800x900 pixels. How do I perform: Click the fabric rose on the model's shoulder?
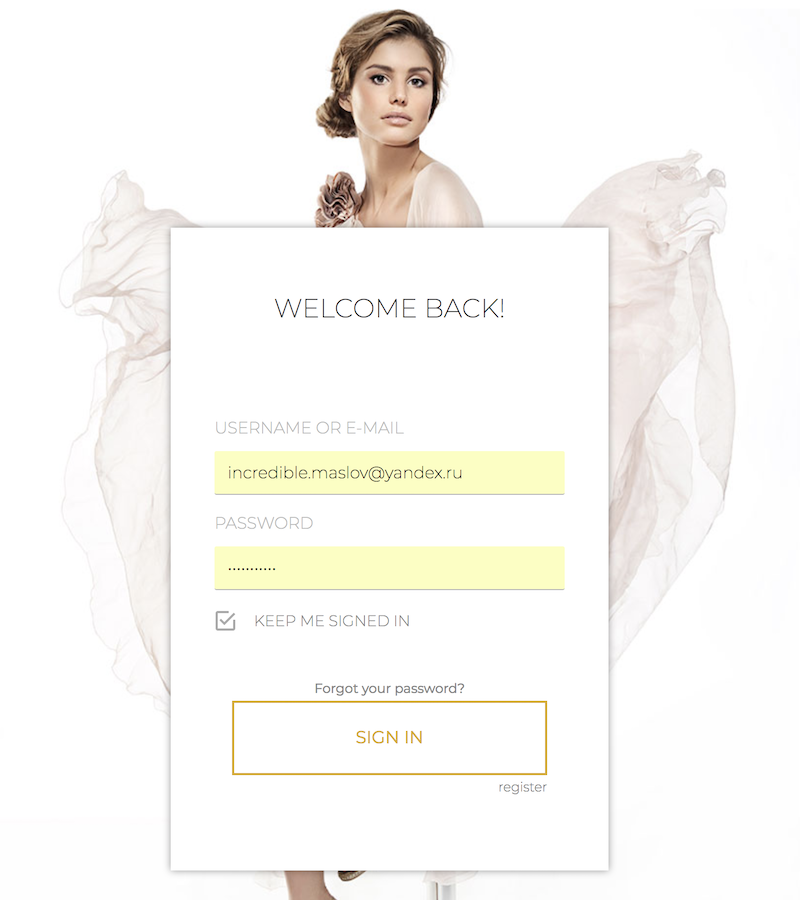[x=340, y=198]
